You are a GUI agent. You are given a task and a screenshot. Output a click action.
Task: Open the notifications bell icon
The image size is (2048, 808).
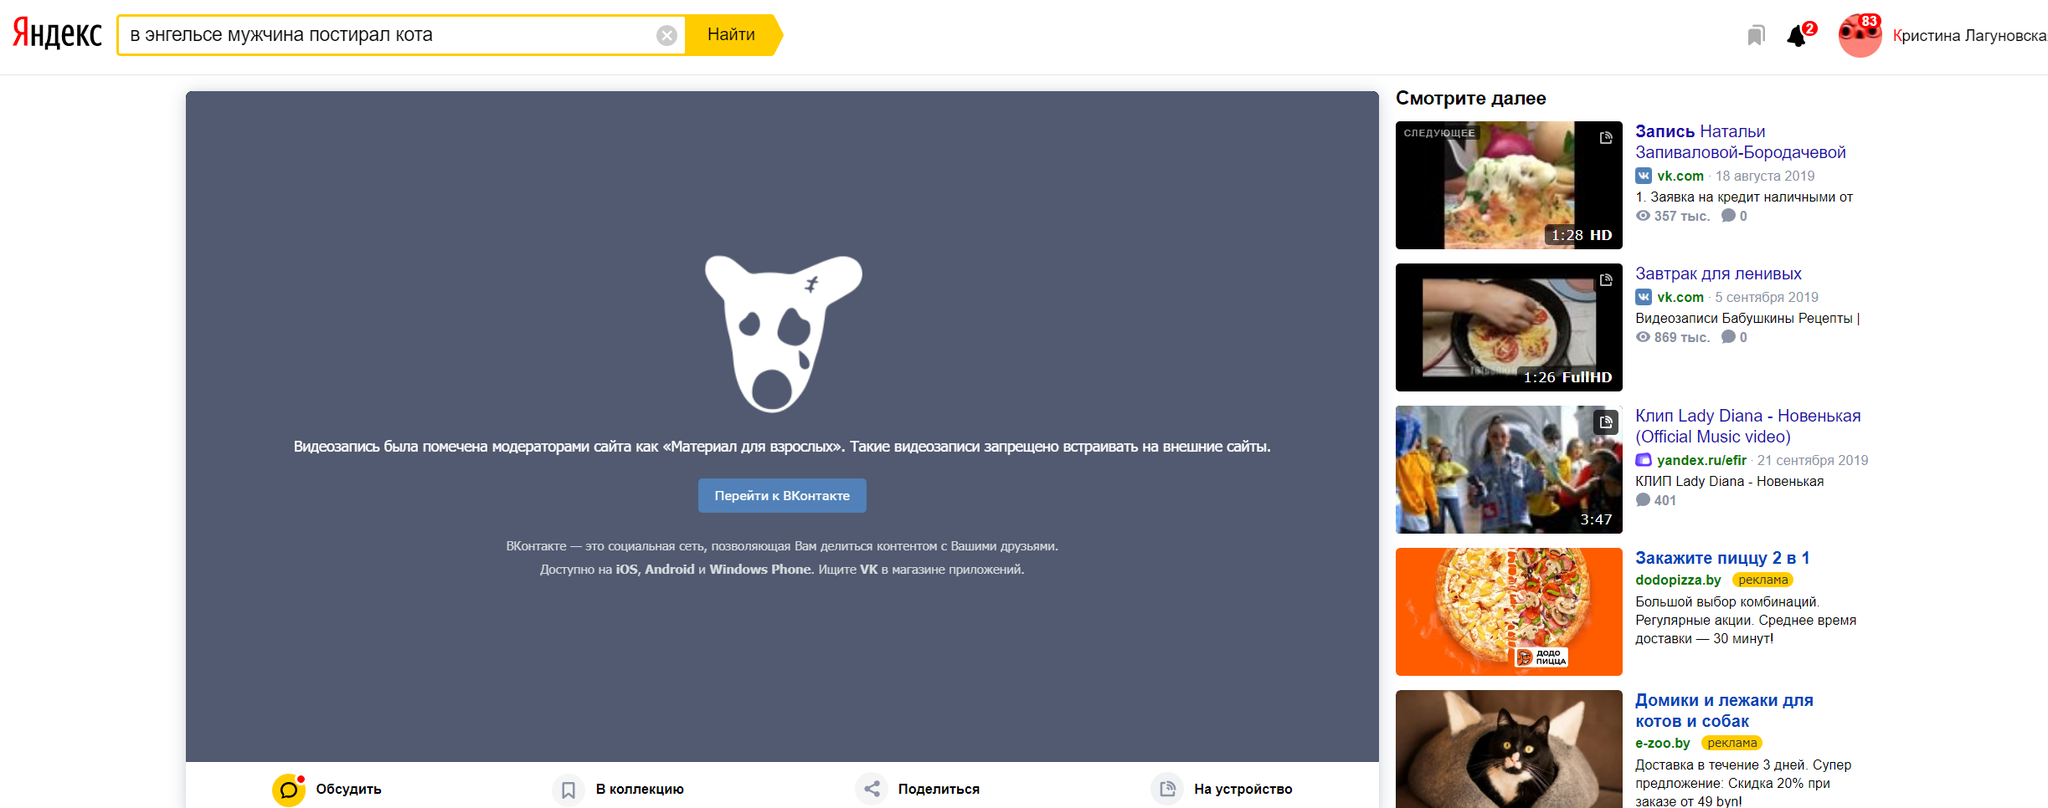(1797, 37)
